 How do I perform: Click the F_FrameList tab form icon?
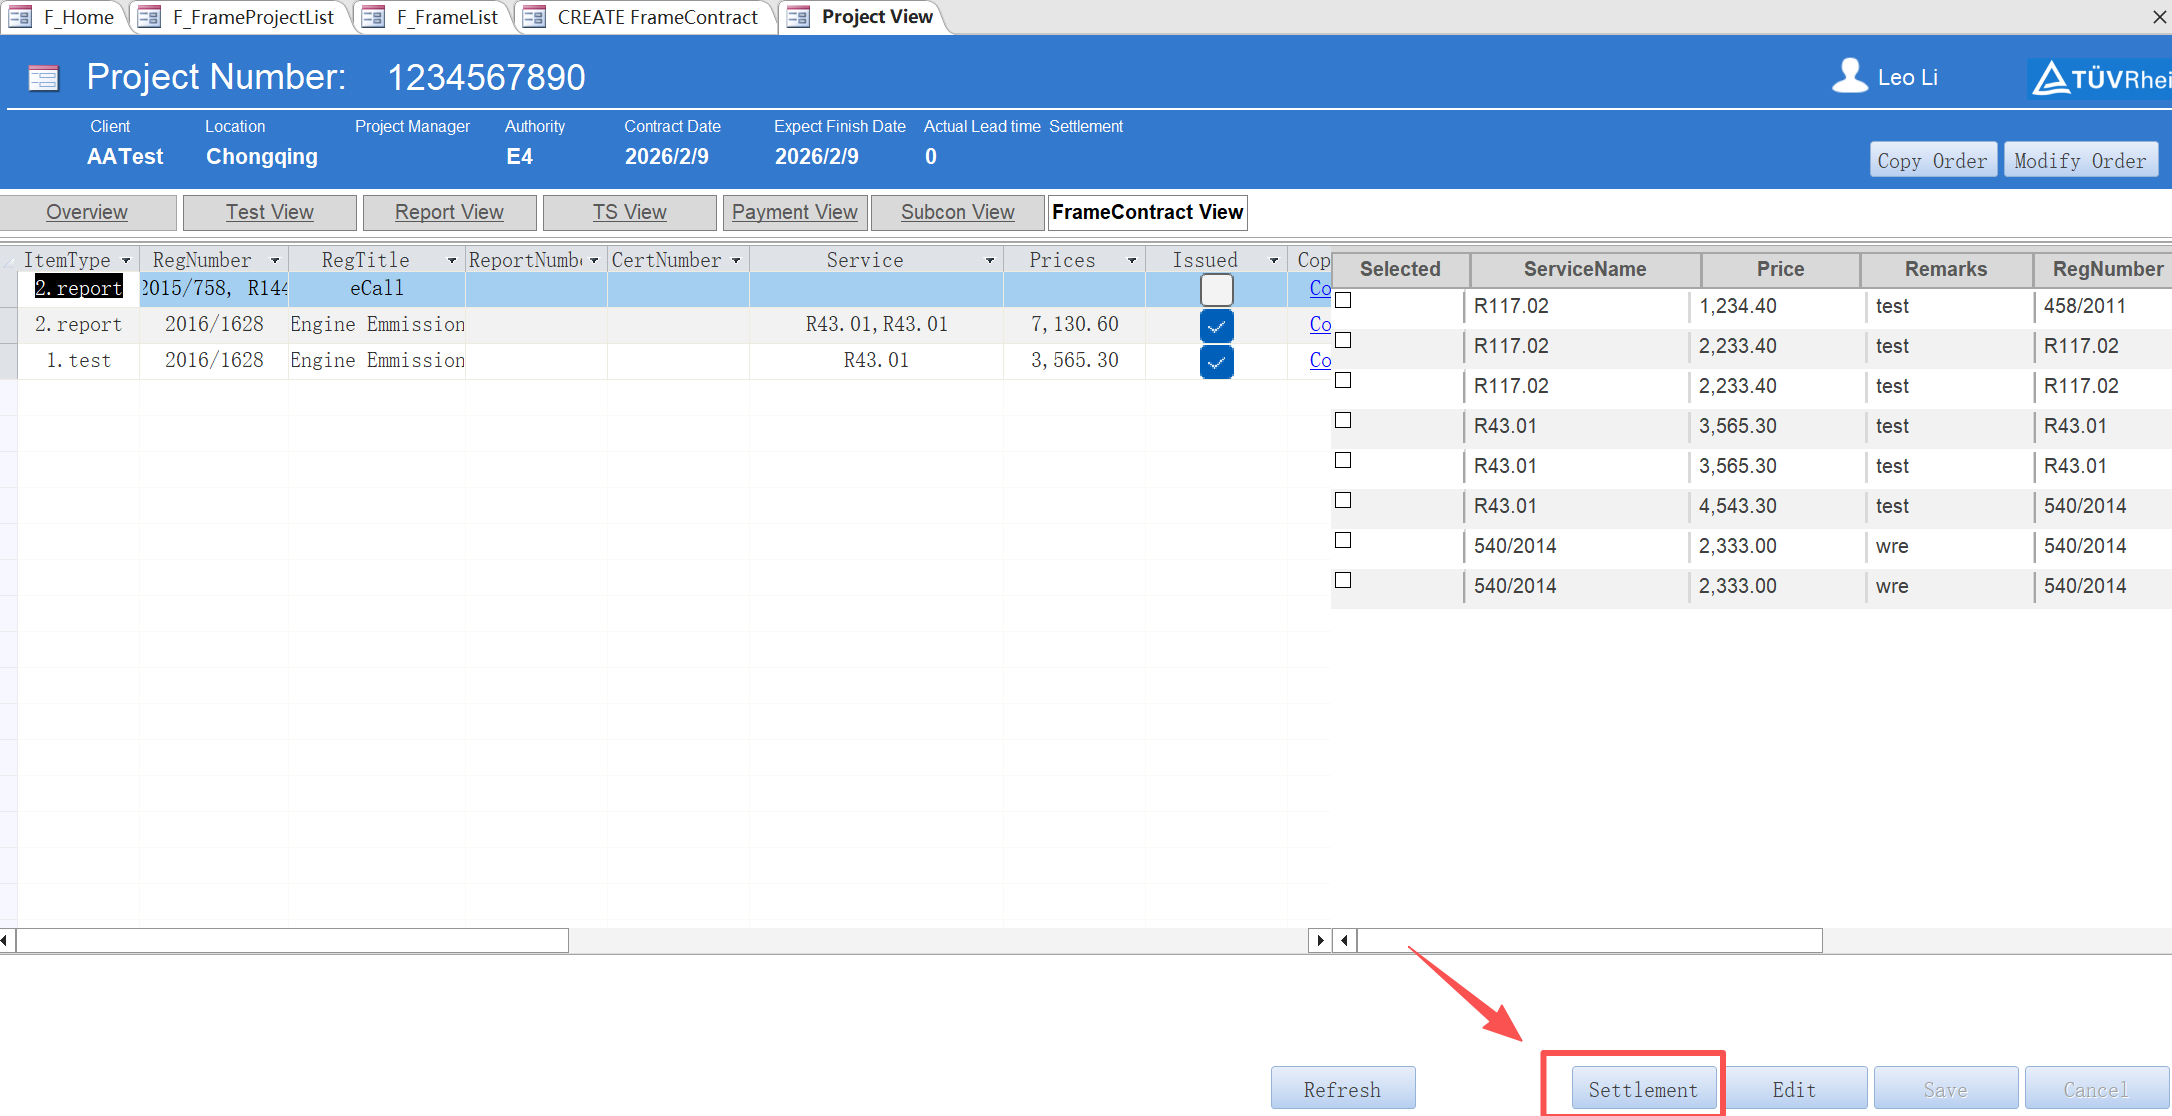[373, 17]
